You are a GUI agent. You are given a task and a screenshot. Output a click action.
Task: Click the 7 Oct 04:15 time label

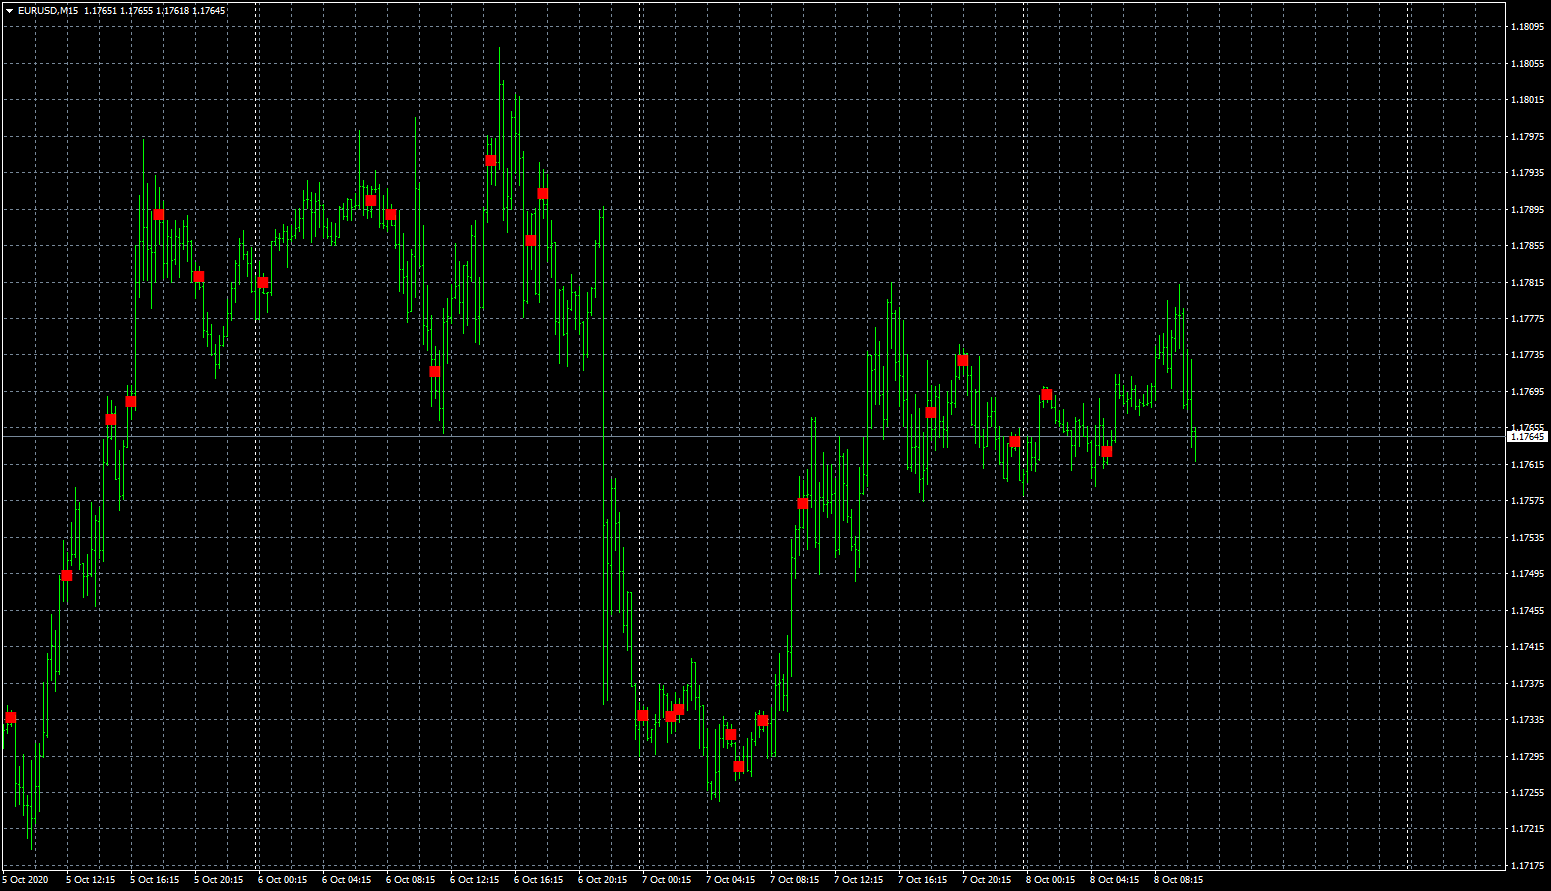point(731,880)
